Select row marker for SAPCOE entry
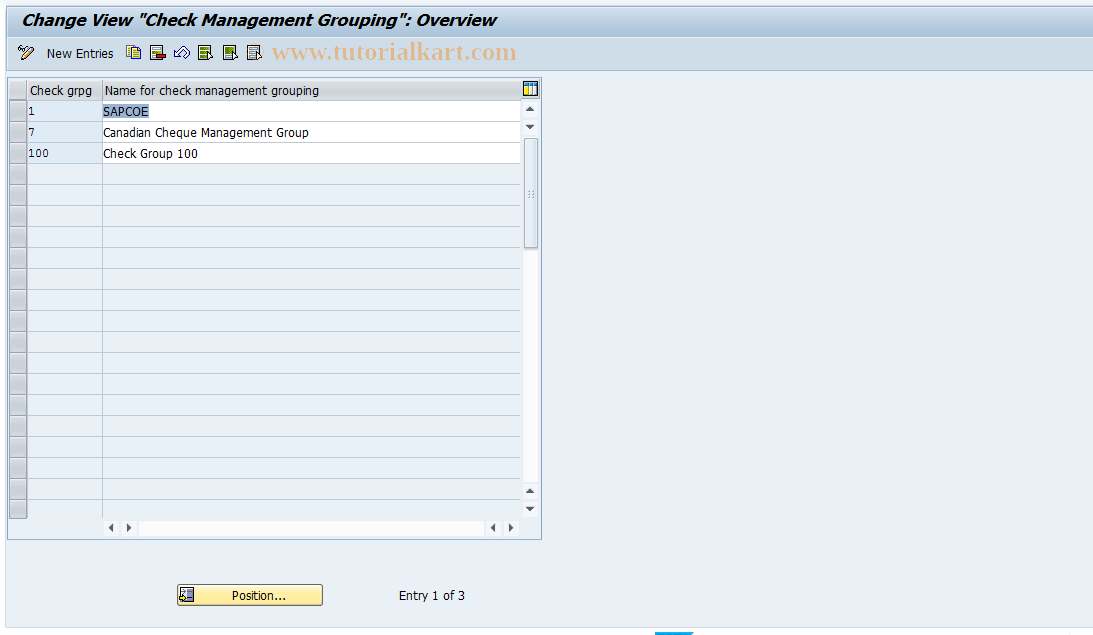The height and width of the screenshot is (635, 1093). 18,112
